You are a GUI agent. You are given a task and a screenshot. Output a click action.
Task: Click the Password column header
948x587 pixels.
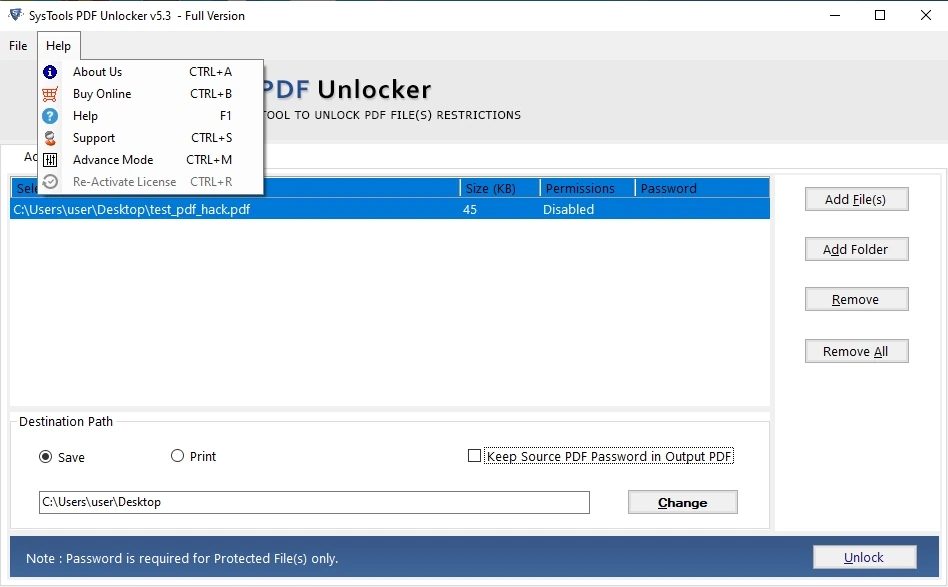(x=702, y=188)
